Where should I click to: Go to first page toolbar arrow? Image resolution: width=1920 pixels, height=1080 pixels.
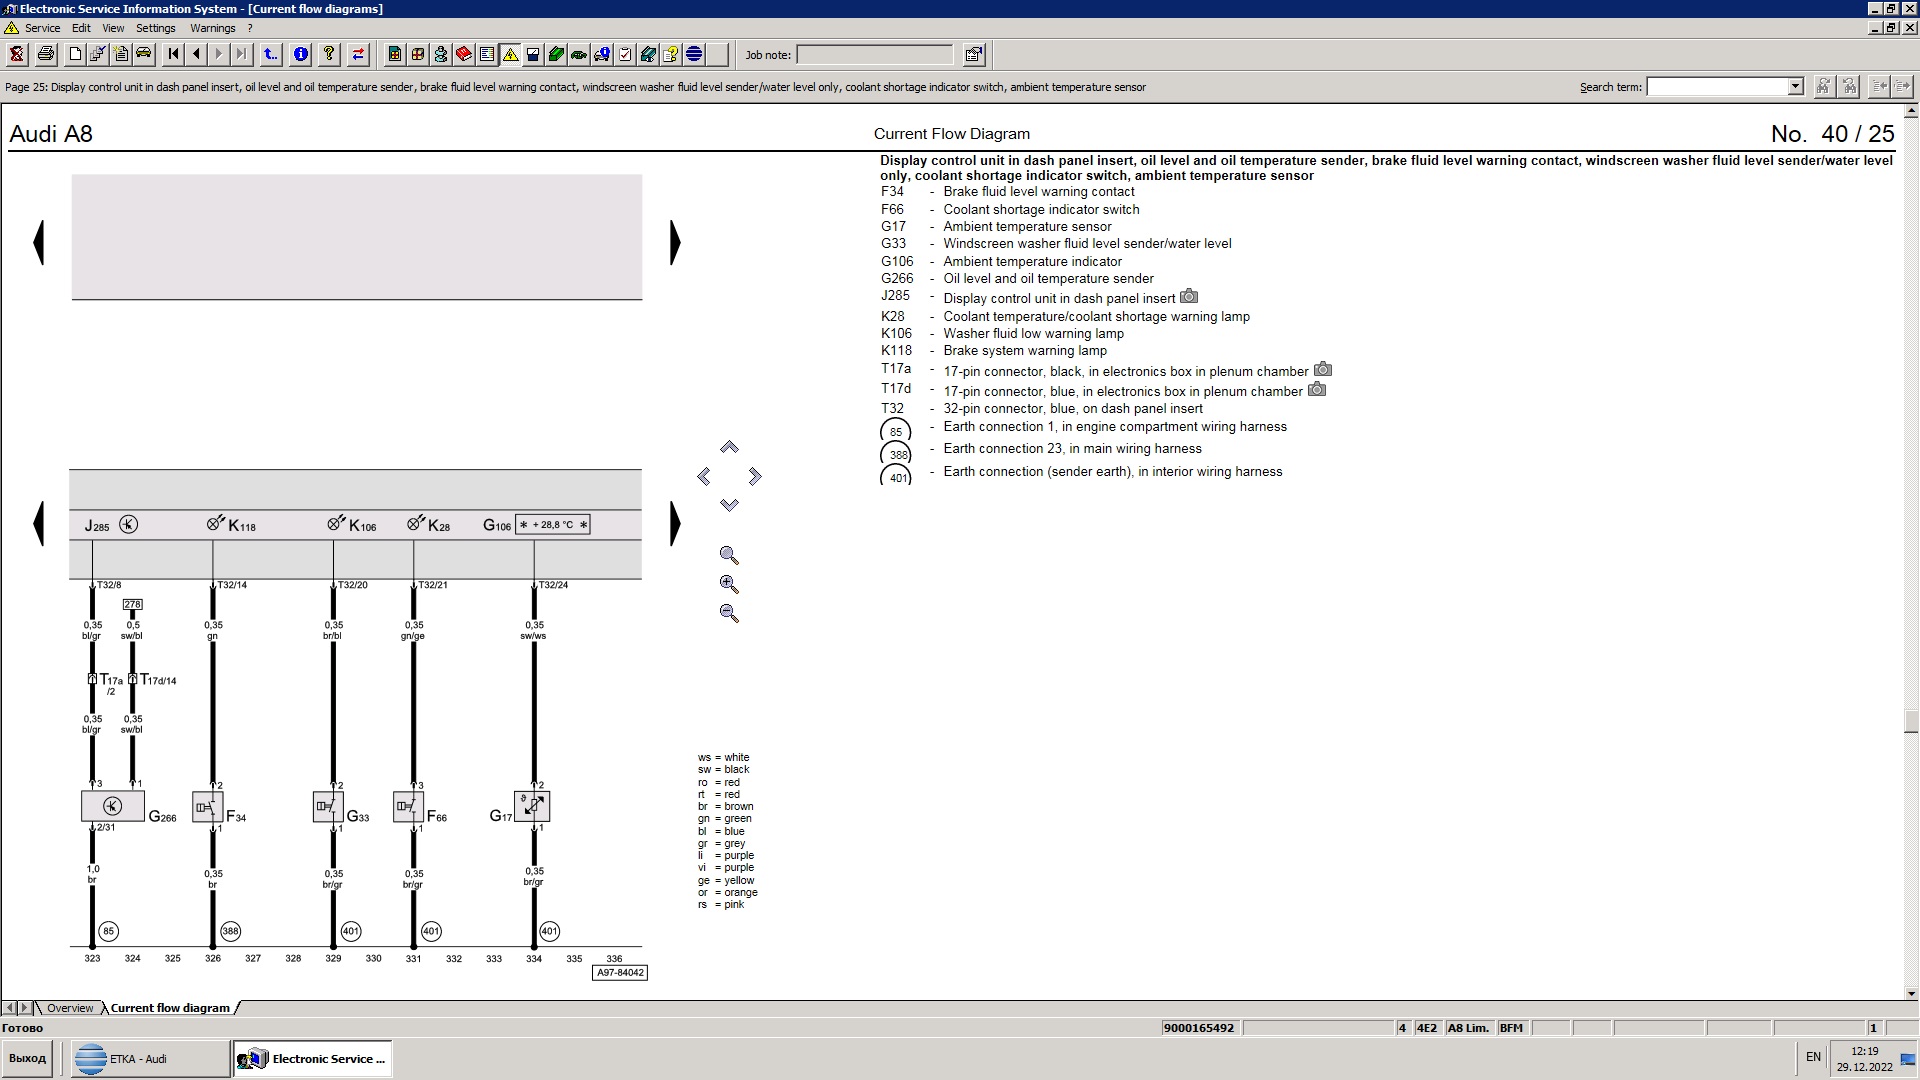(x=173, y=55)
